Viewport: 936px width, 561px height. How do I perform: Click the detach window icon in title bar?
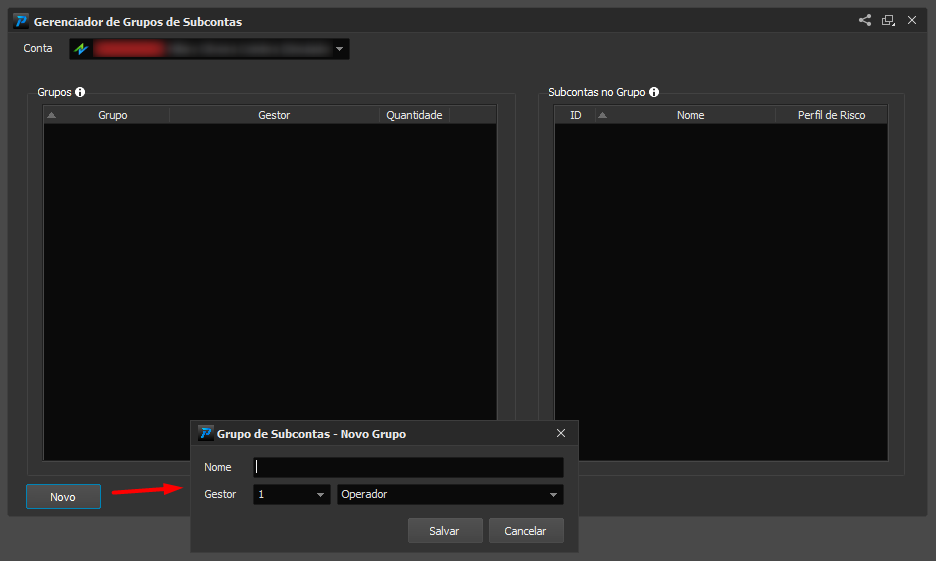click(x=888, y=20)
